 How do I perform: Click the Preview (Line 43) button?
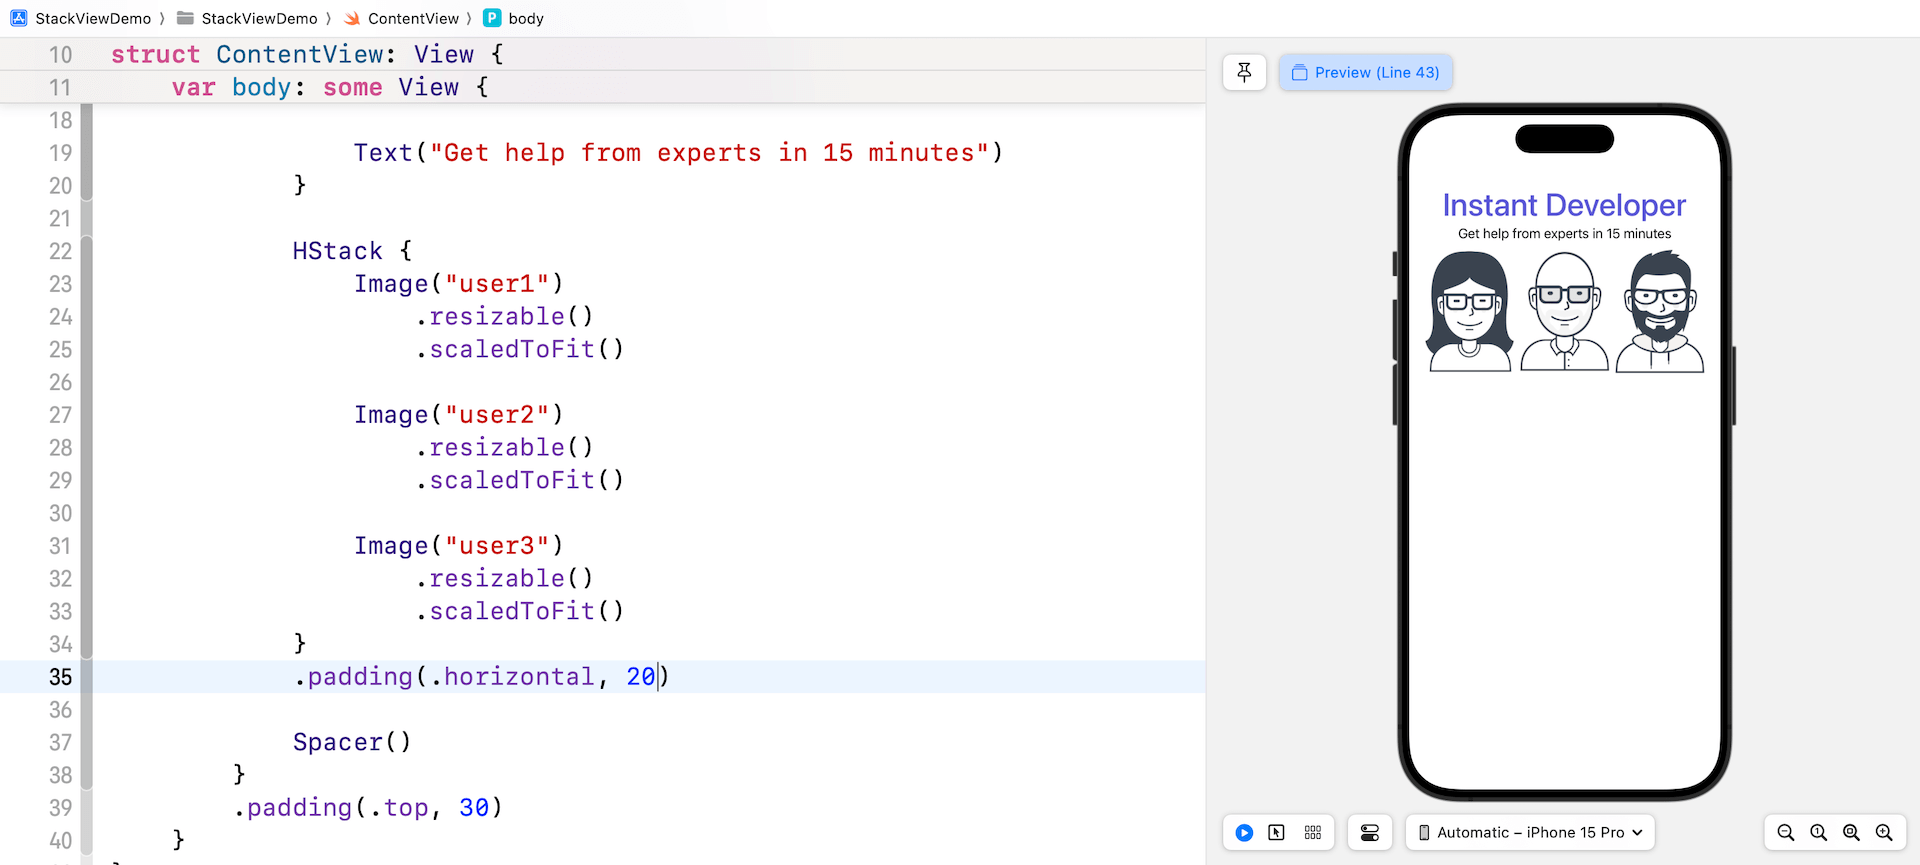click(1365, 72)
